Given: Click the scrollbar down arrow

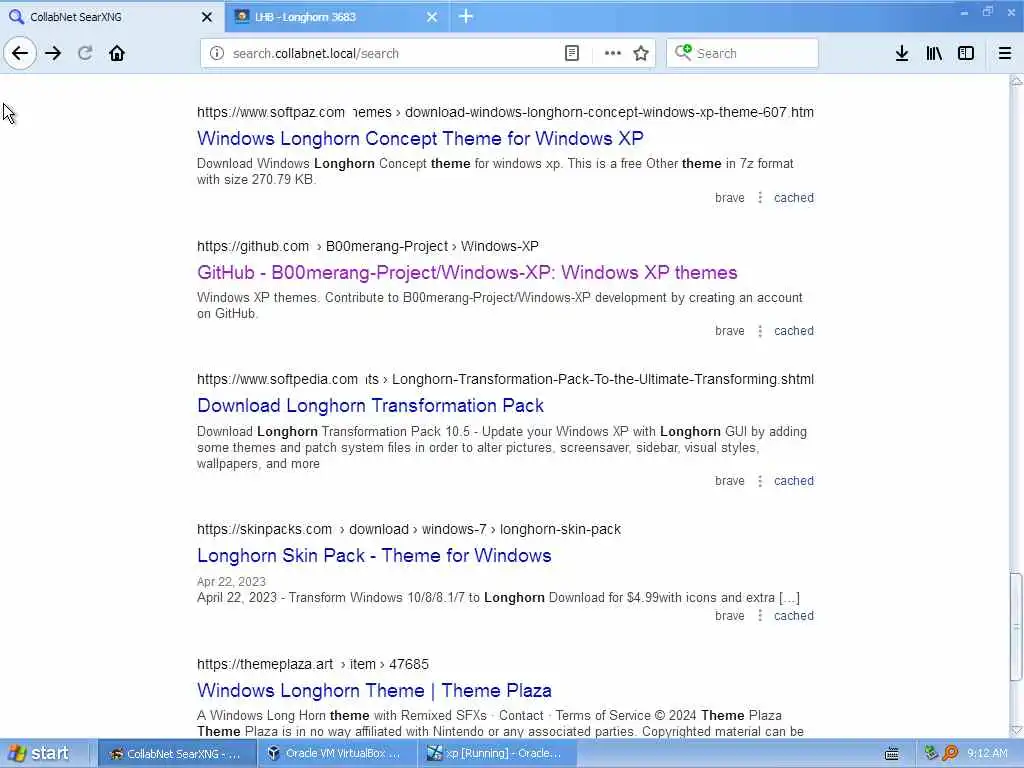Looking at the screenshot, I should [1016, 730].
